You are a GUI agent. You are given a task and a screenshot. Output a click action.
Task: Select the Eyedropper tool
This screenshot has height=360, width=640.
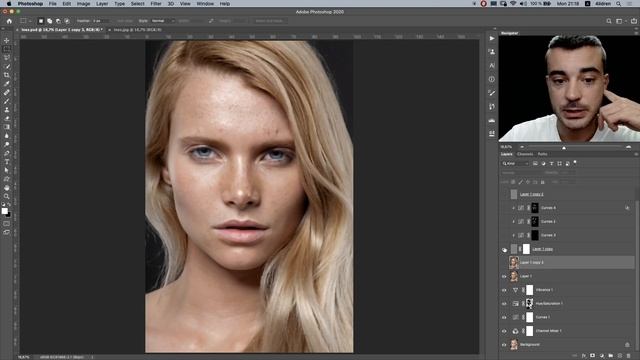(7, 84)
